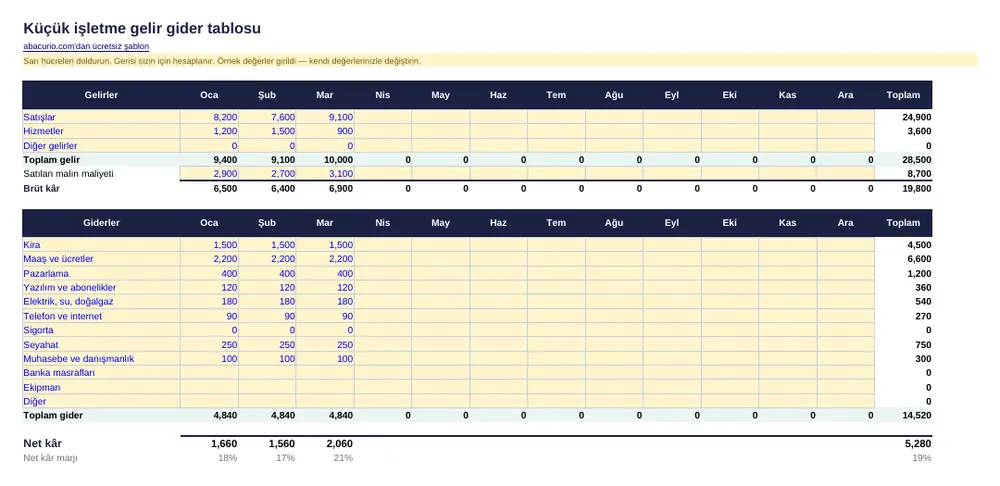Click Brüt kâr value 6,500 for Oca
Screen dimensions: 1000x486
pos(225,189)
